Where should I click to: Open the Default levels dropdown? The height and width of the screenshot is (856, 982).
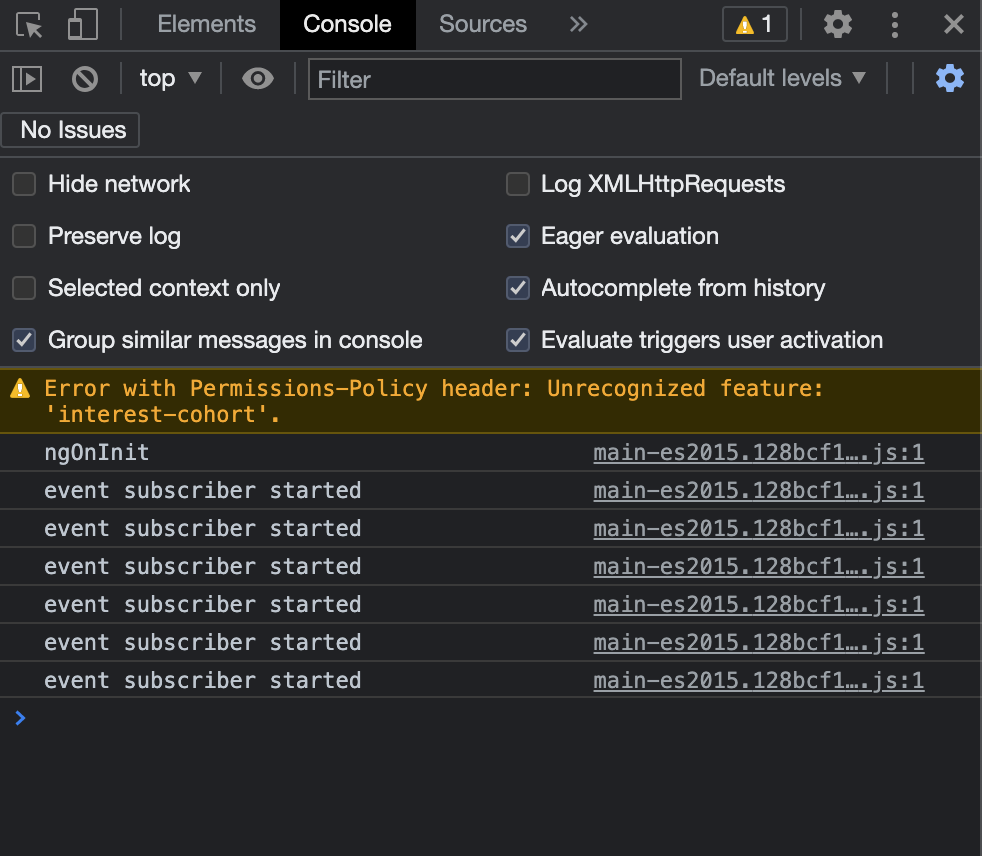(x=782, y=78)
